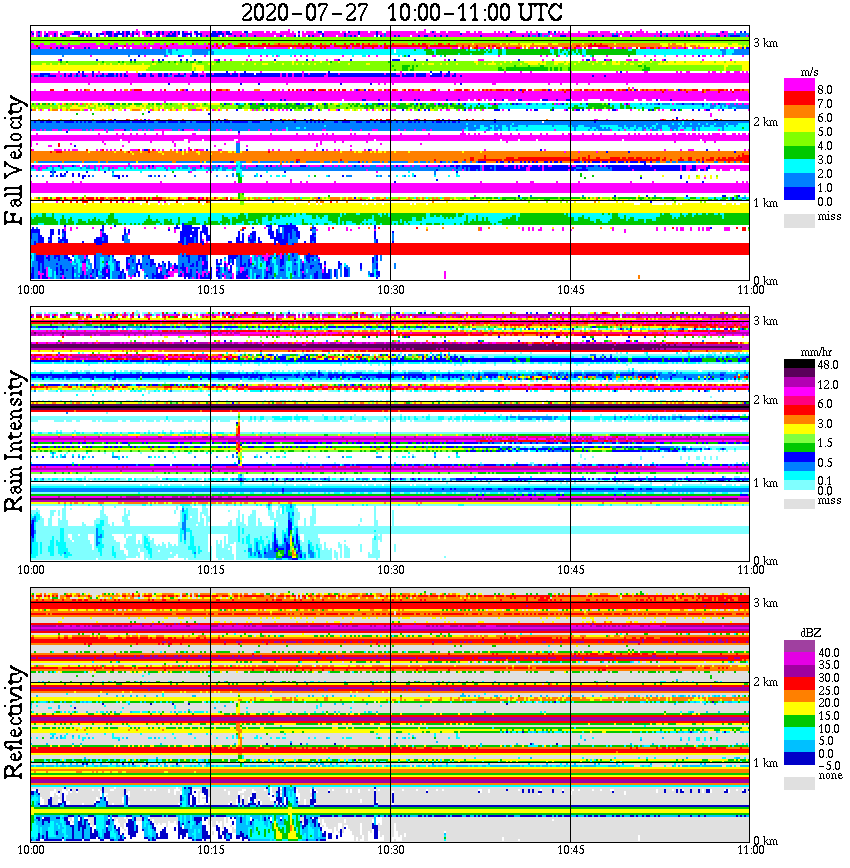Click the '48.0' value in the mm/hr legend
The height and width of the screenshot is (868, 850).
tap(828, 365)
